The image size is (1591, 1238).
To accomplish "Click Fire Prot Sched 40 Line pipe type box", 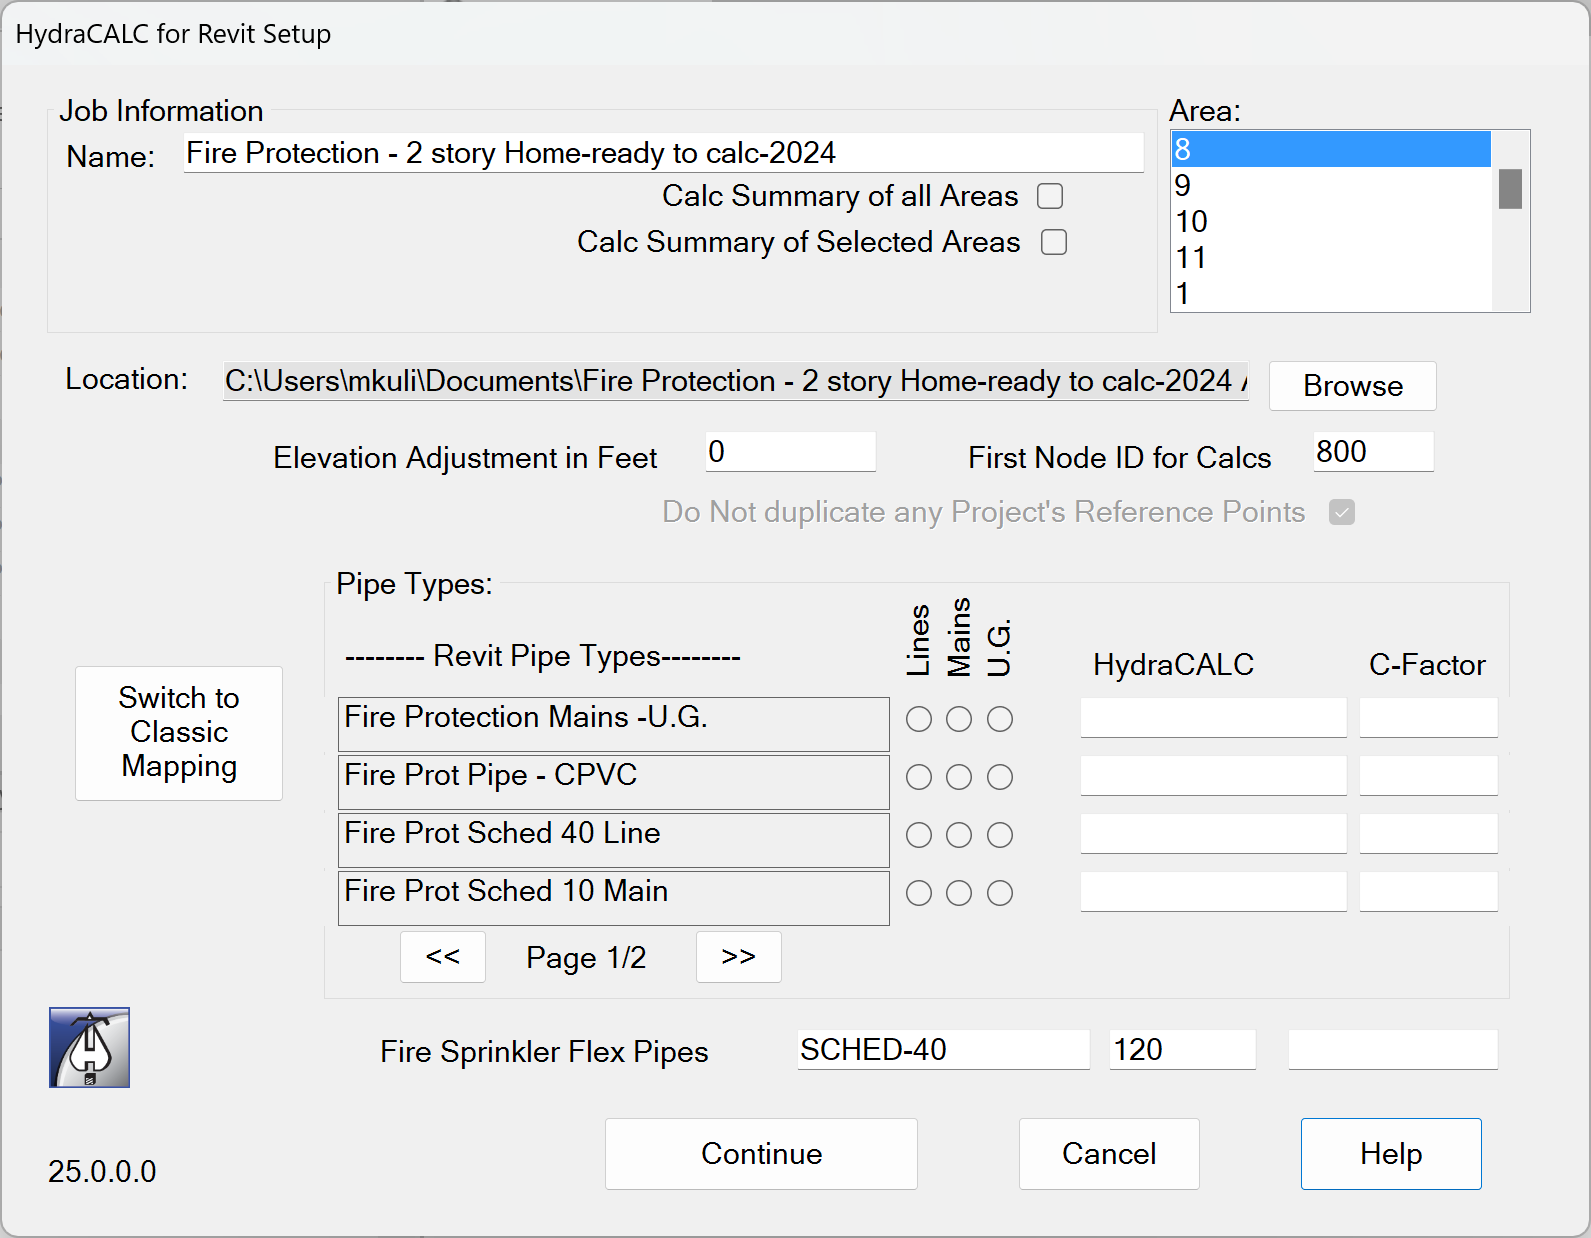I will click(x=614, y=840).
